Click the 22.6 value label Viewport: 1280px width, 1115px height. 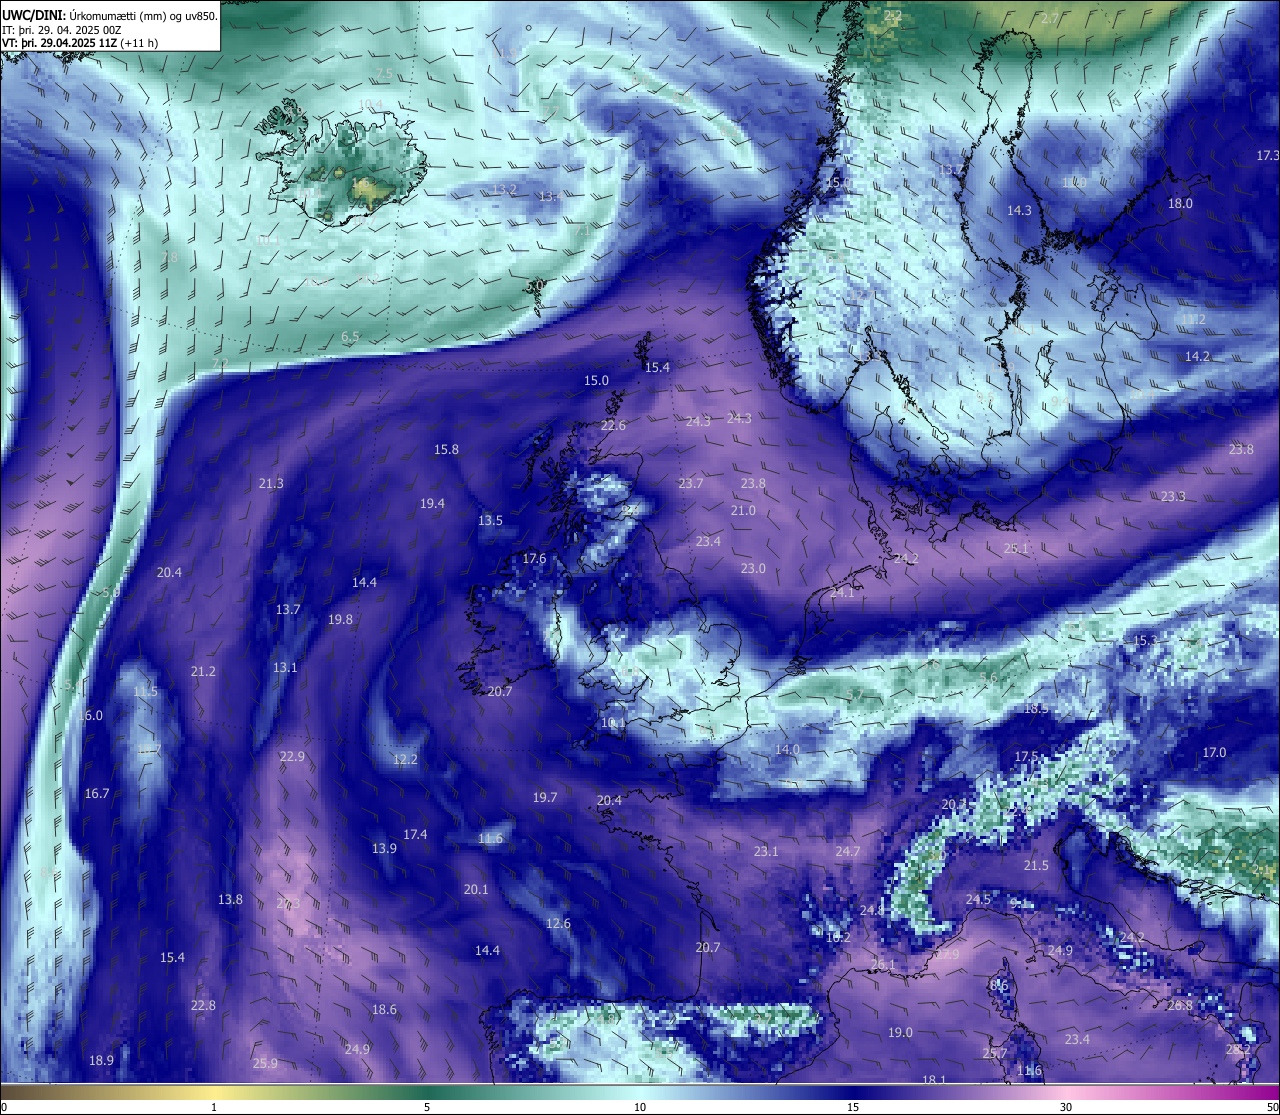(x=613, y=425)
